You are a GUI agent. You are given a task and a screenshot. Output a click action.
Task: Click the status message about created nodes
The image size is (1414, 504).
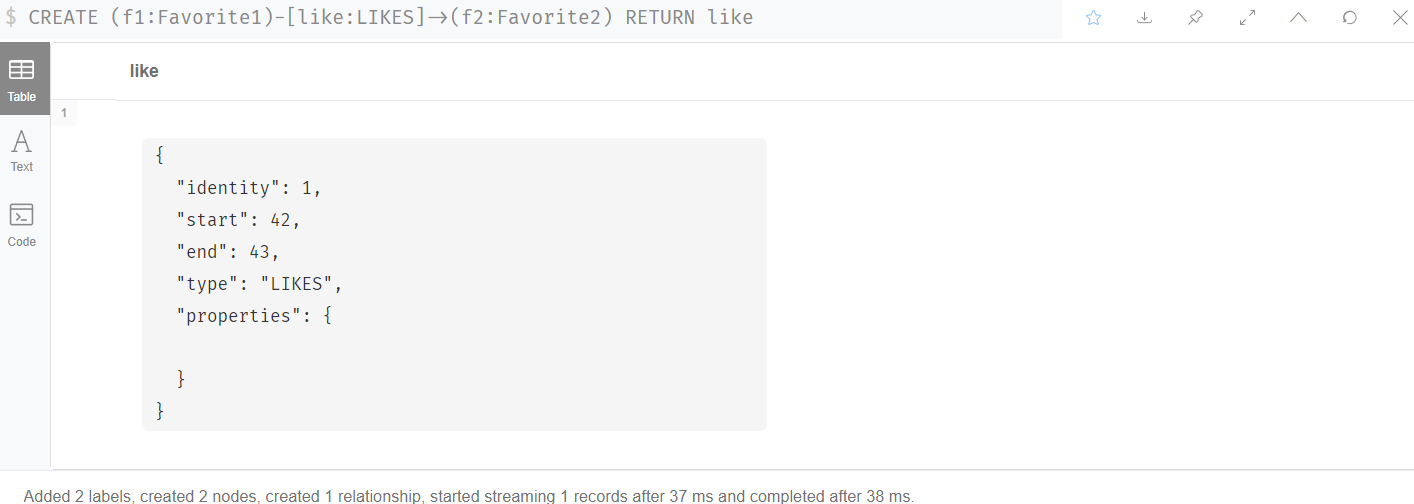coord(468,496)
